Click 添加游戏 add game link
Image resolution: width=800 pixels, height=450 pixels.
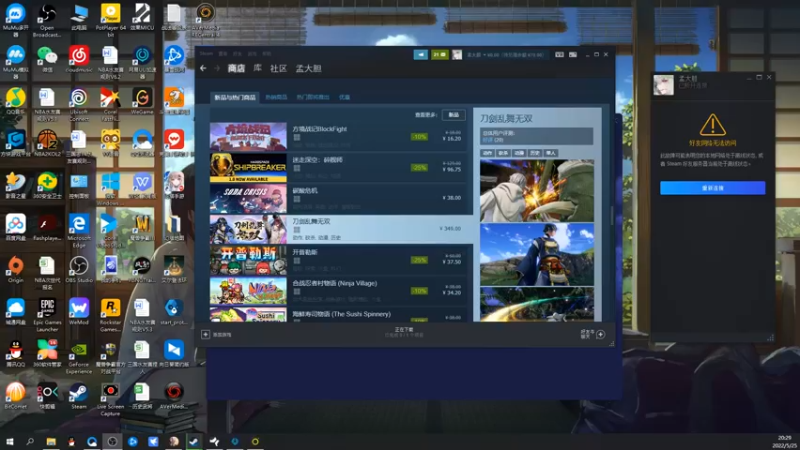click(x=222, y=335)
